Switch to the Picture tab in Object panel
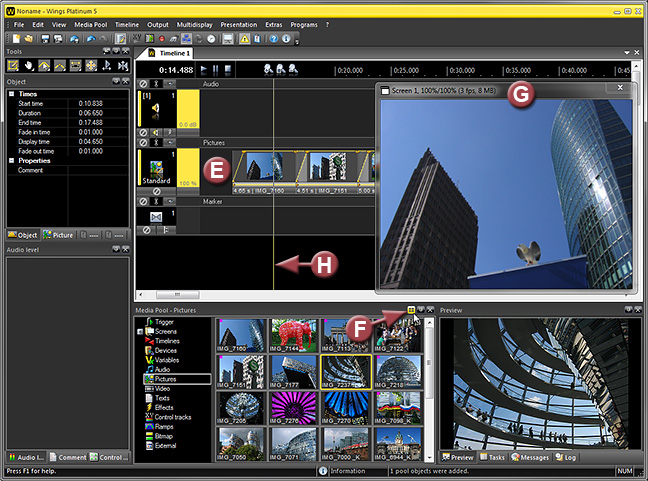Viewport: 648px width, 481px height. coord(58,235)
